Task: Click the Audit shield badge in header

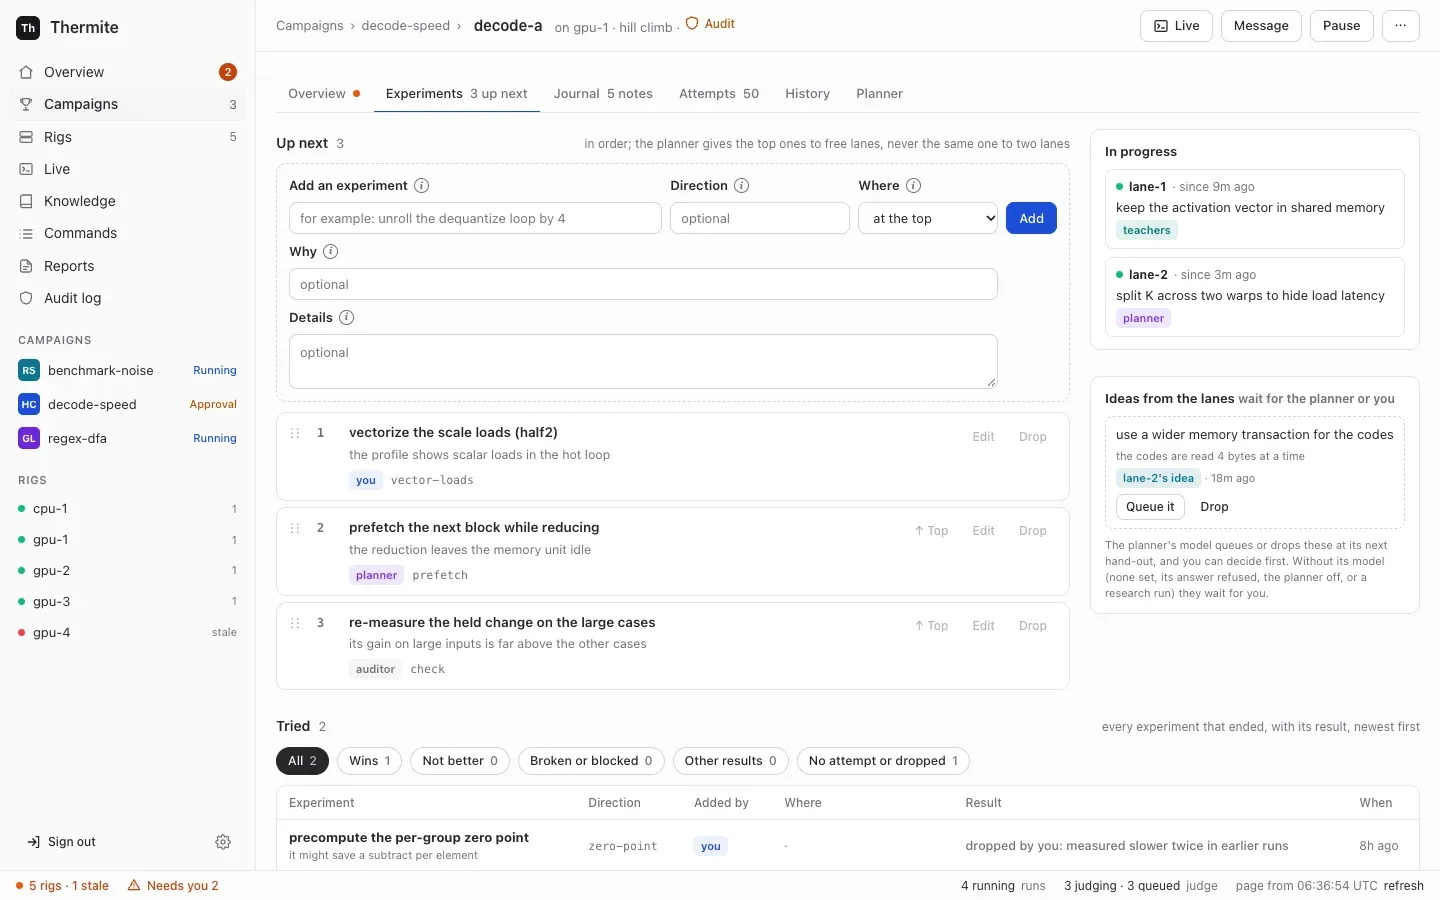Action: coord(710,24)
